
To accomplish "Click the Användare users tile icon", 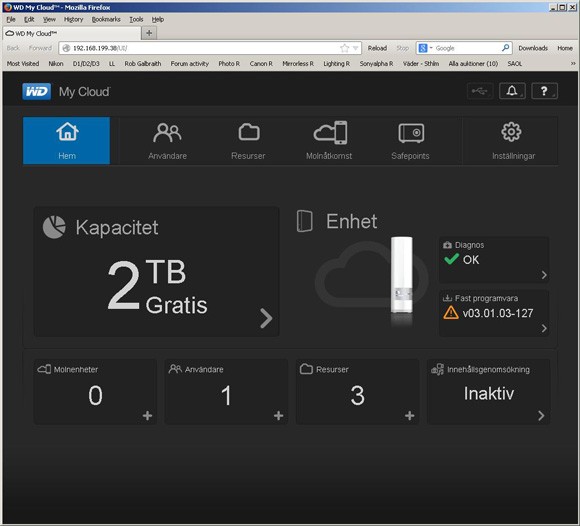I will coord(175,369).
